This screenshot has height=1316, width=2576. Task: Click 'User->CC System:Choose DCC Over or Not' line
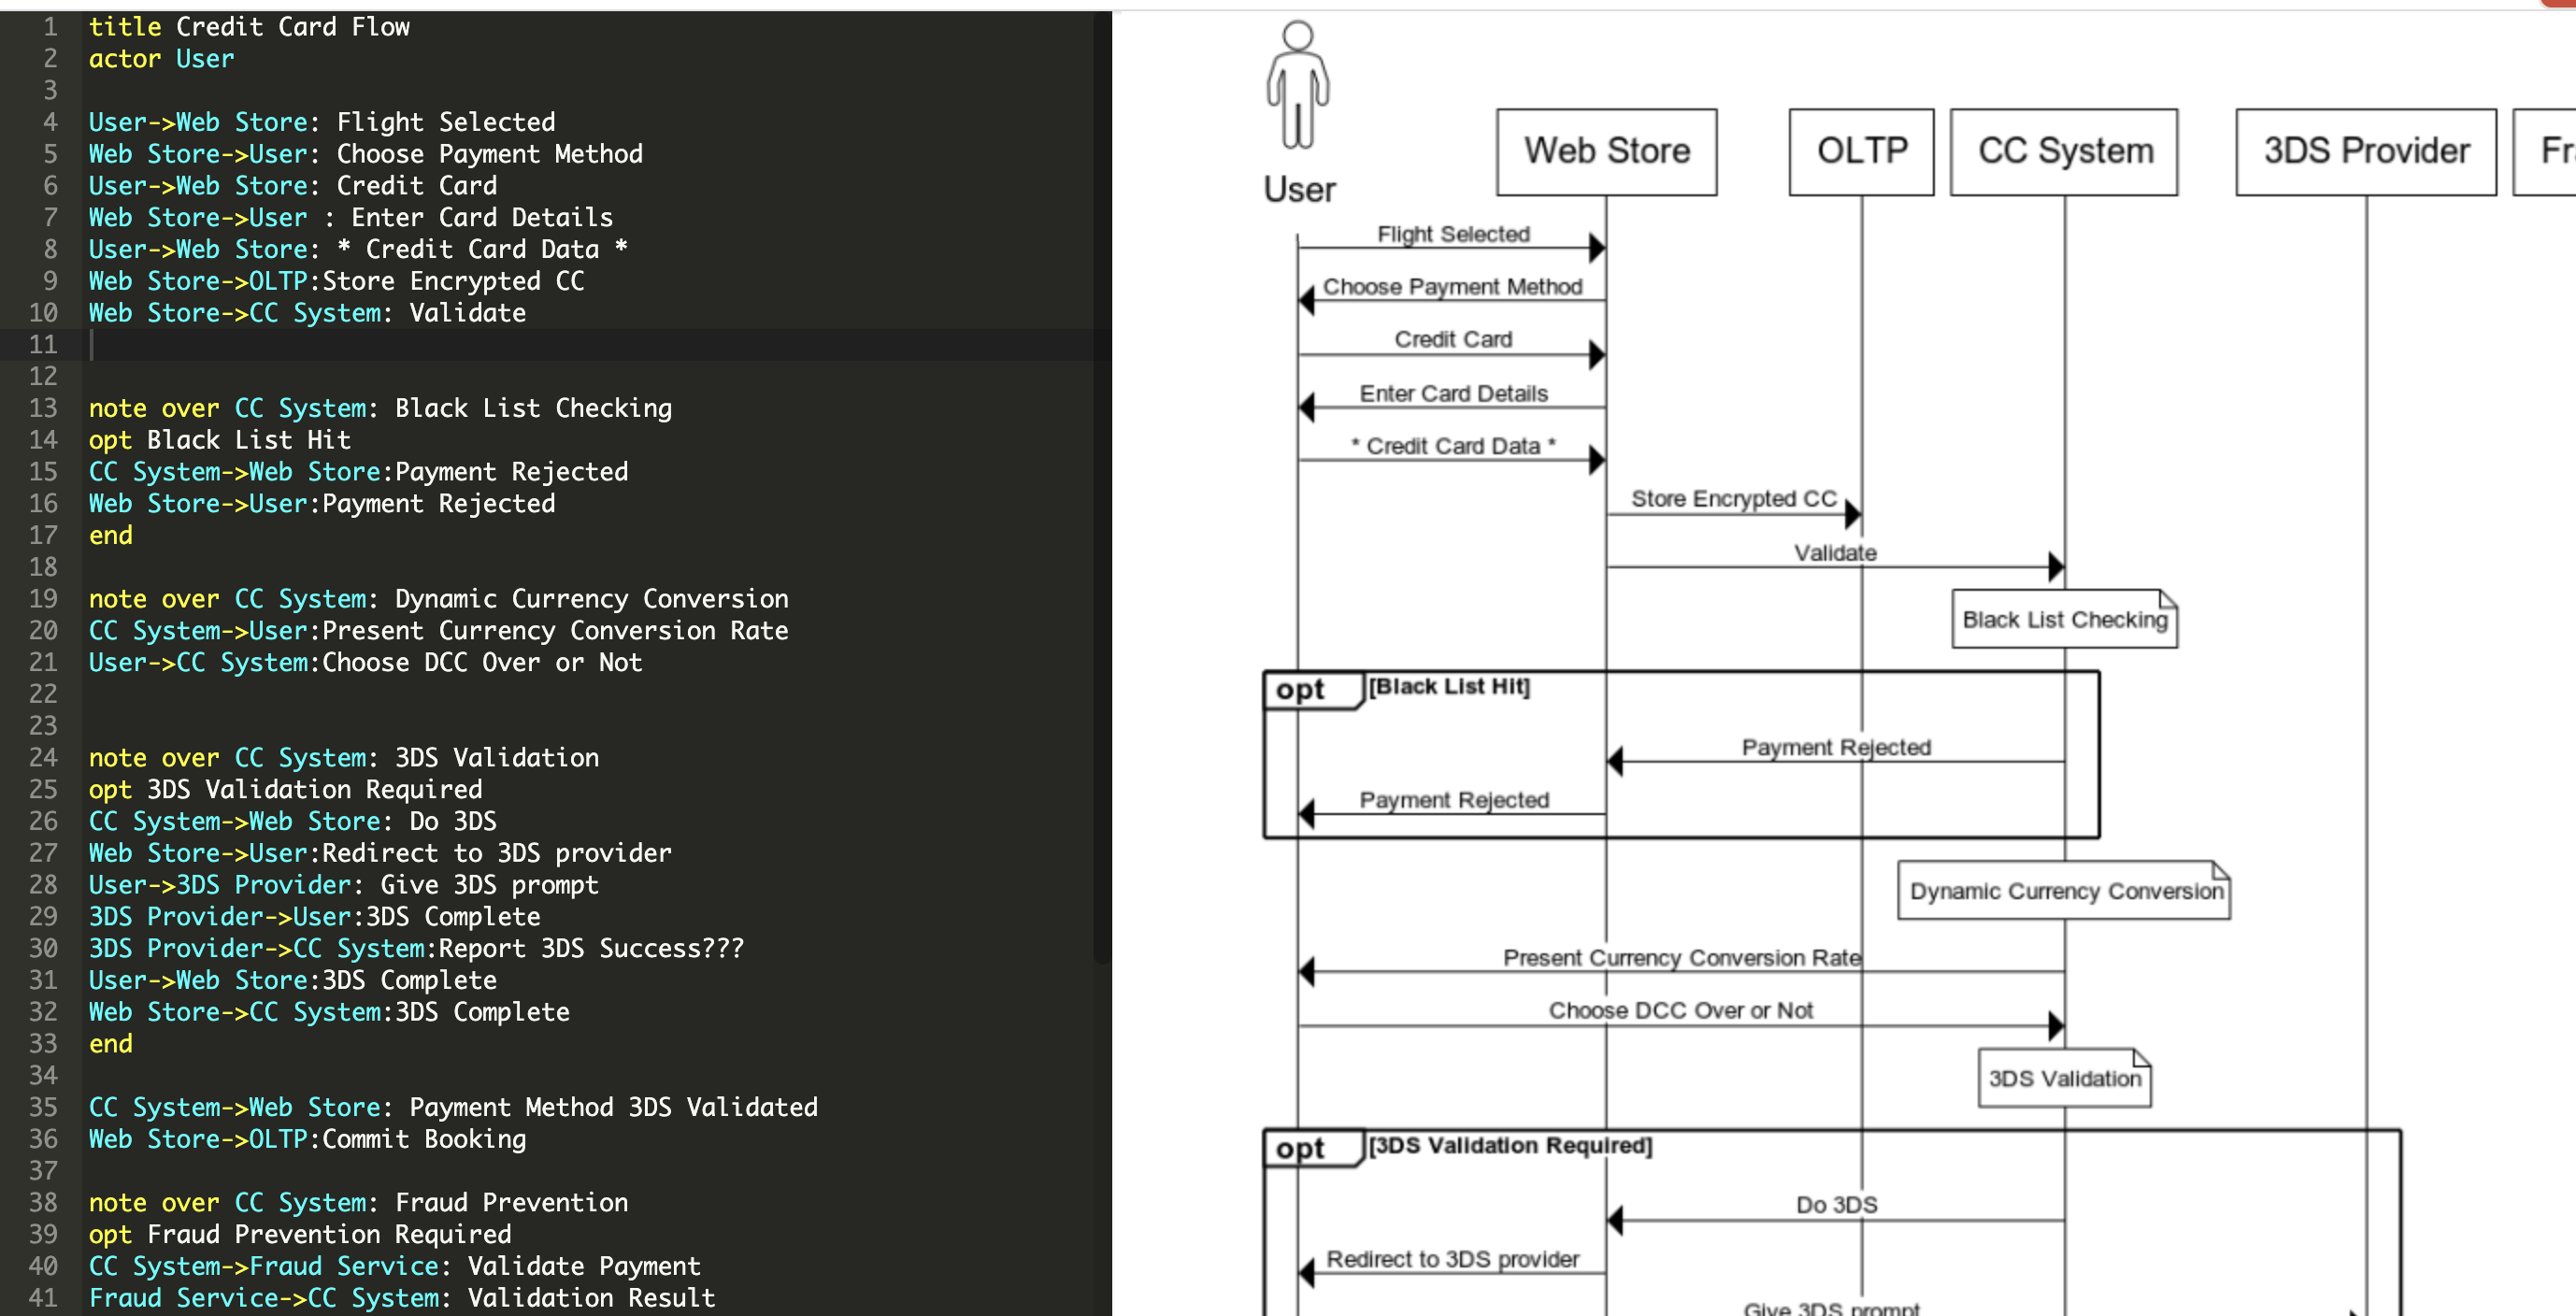[366, 663]
